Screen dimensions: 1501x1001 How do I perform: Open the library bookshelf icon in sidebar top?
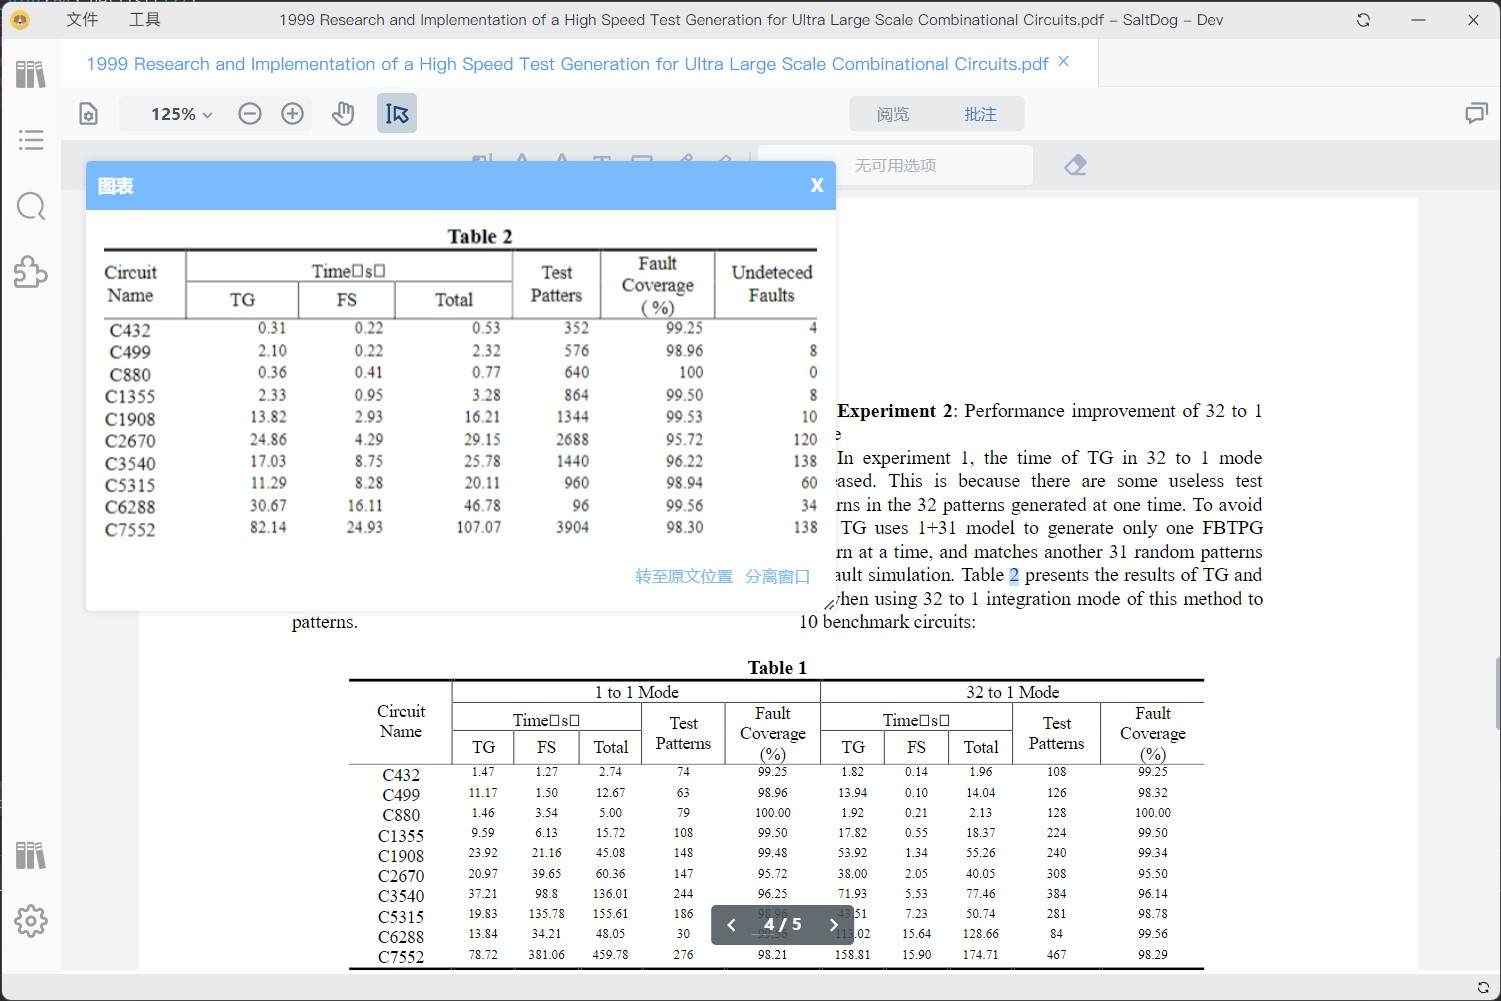[31, 74]
